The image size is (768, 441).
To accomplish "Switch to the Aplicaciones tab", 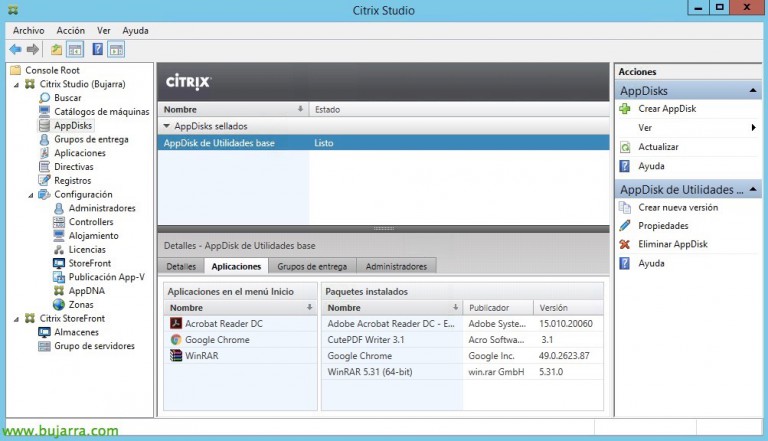I will 236,266.
